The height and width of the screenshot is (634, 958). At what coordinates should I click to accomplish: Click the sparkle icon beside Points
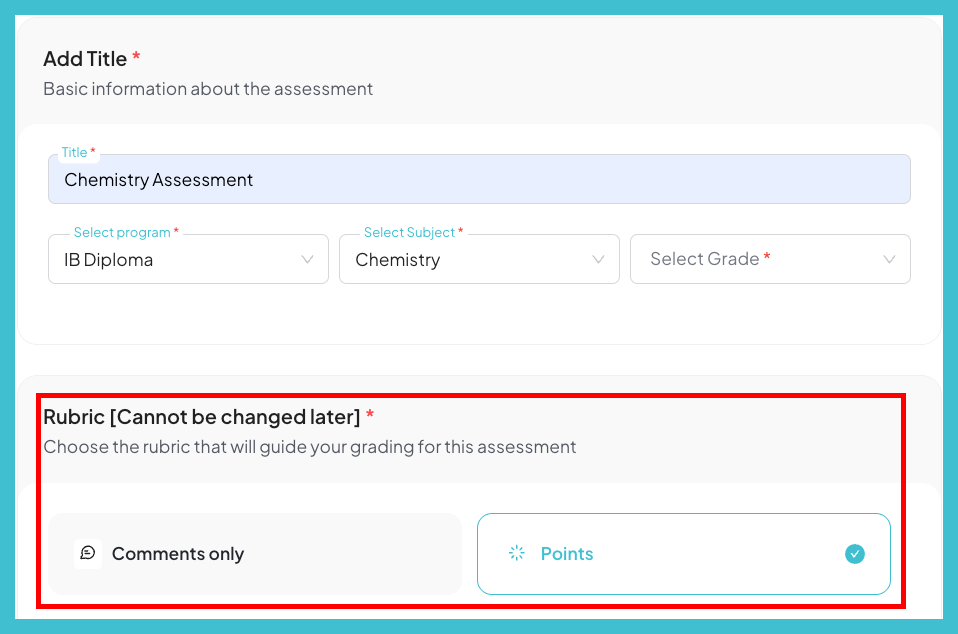point(516,553)
